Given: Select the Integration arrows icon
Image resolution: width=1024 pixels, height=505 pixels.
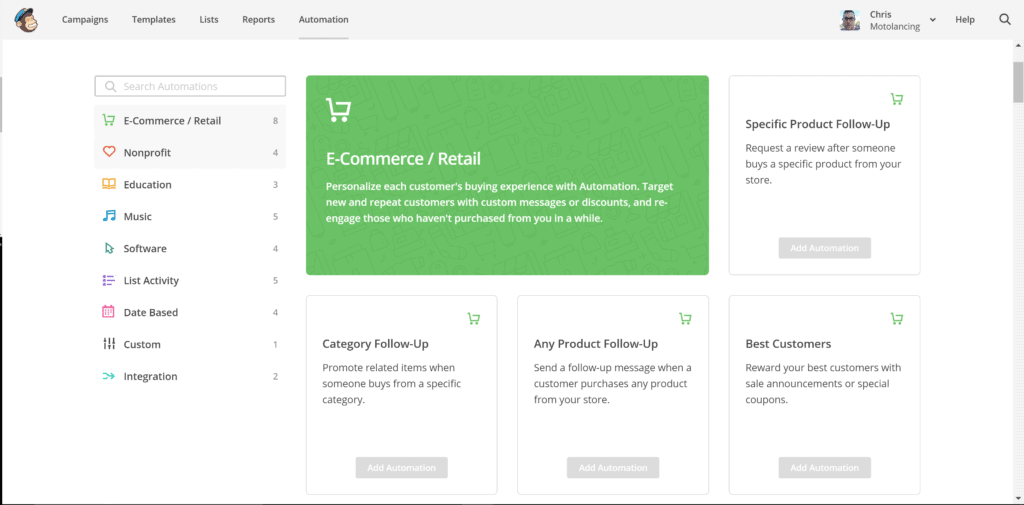Looking at the screenshot, I should [109, 376].
